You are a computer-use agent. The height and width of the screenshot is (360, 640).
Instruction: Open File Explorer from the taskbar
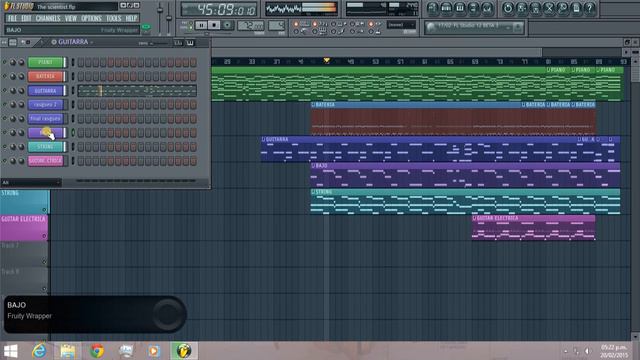point(68,351)
